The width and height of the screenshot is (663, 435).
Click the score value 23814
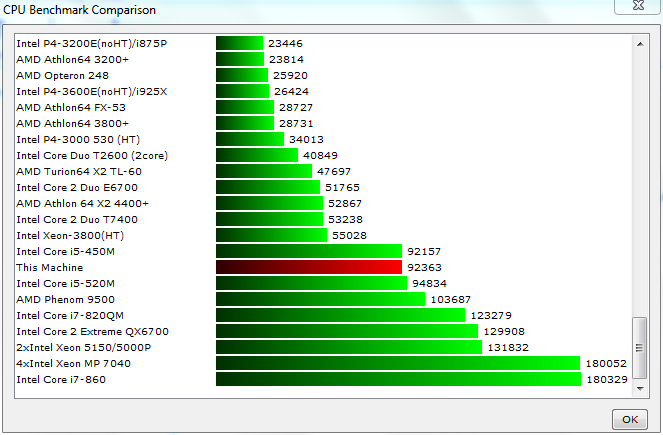[286, 60]
